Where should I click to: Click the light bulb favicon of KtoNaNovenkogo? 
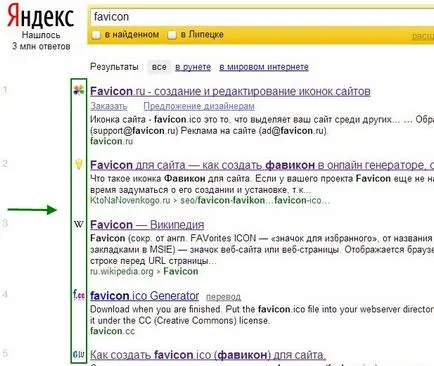pyautogui.click(x=79, y=164)
